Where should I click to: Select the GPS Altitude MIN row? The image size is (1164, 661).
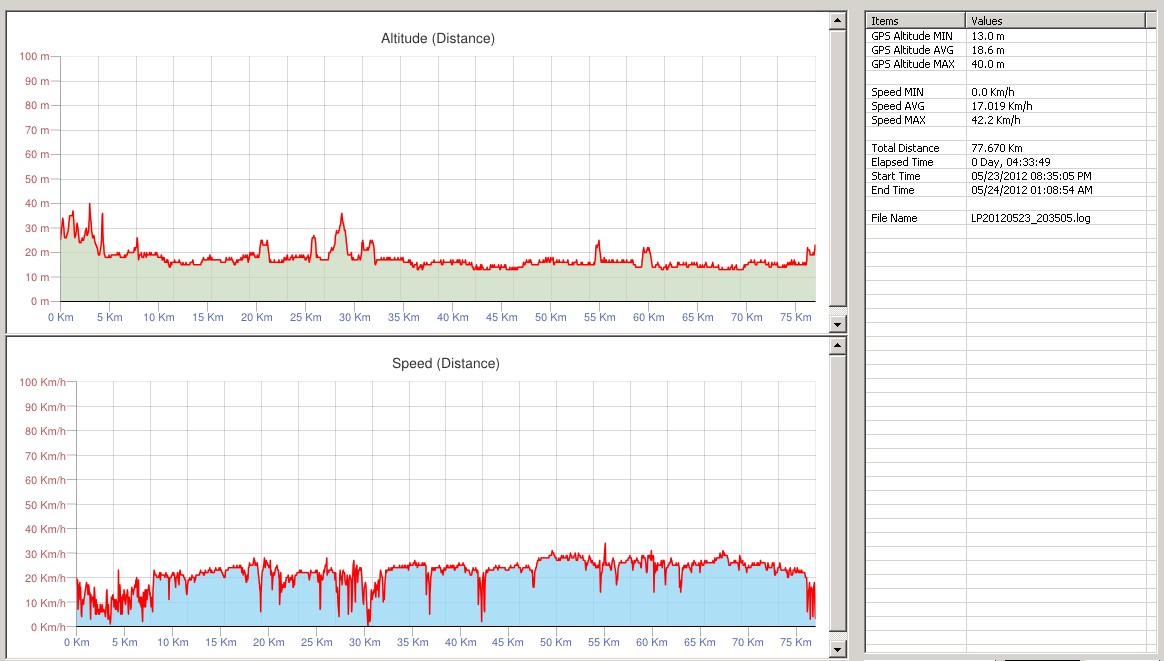(x=912, y=36)
